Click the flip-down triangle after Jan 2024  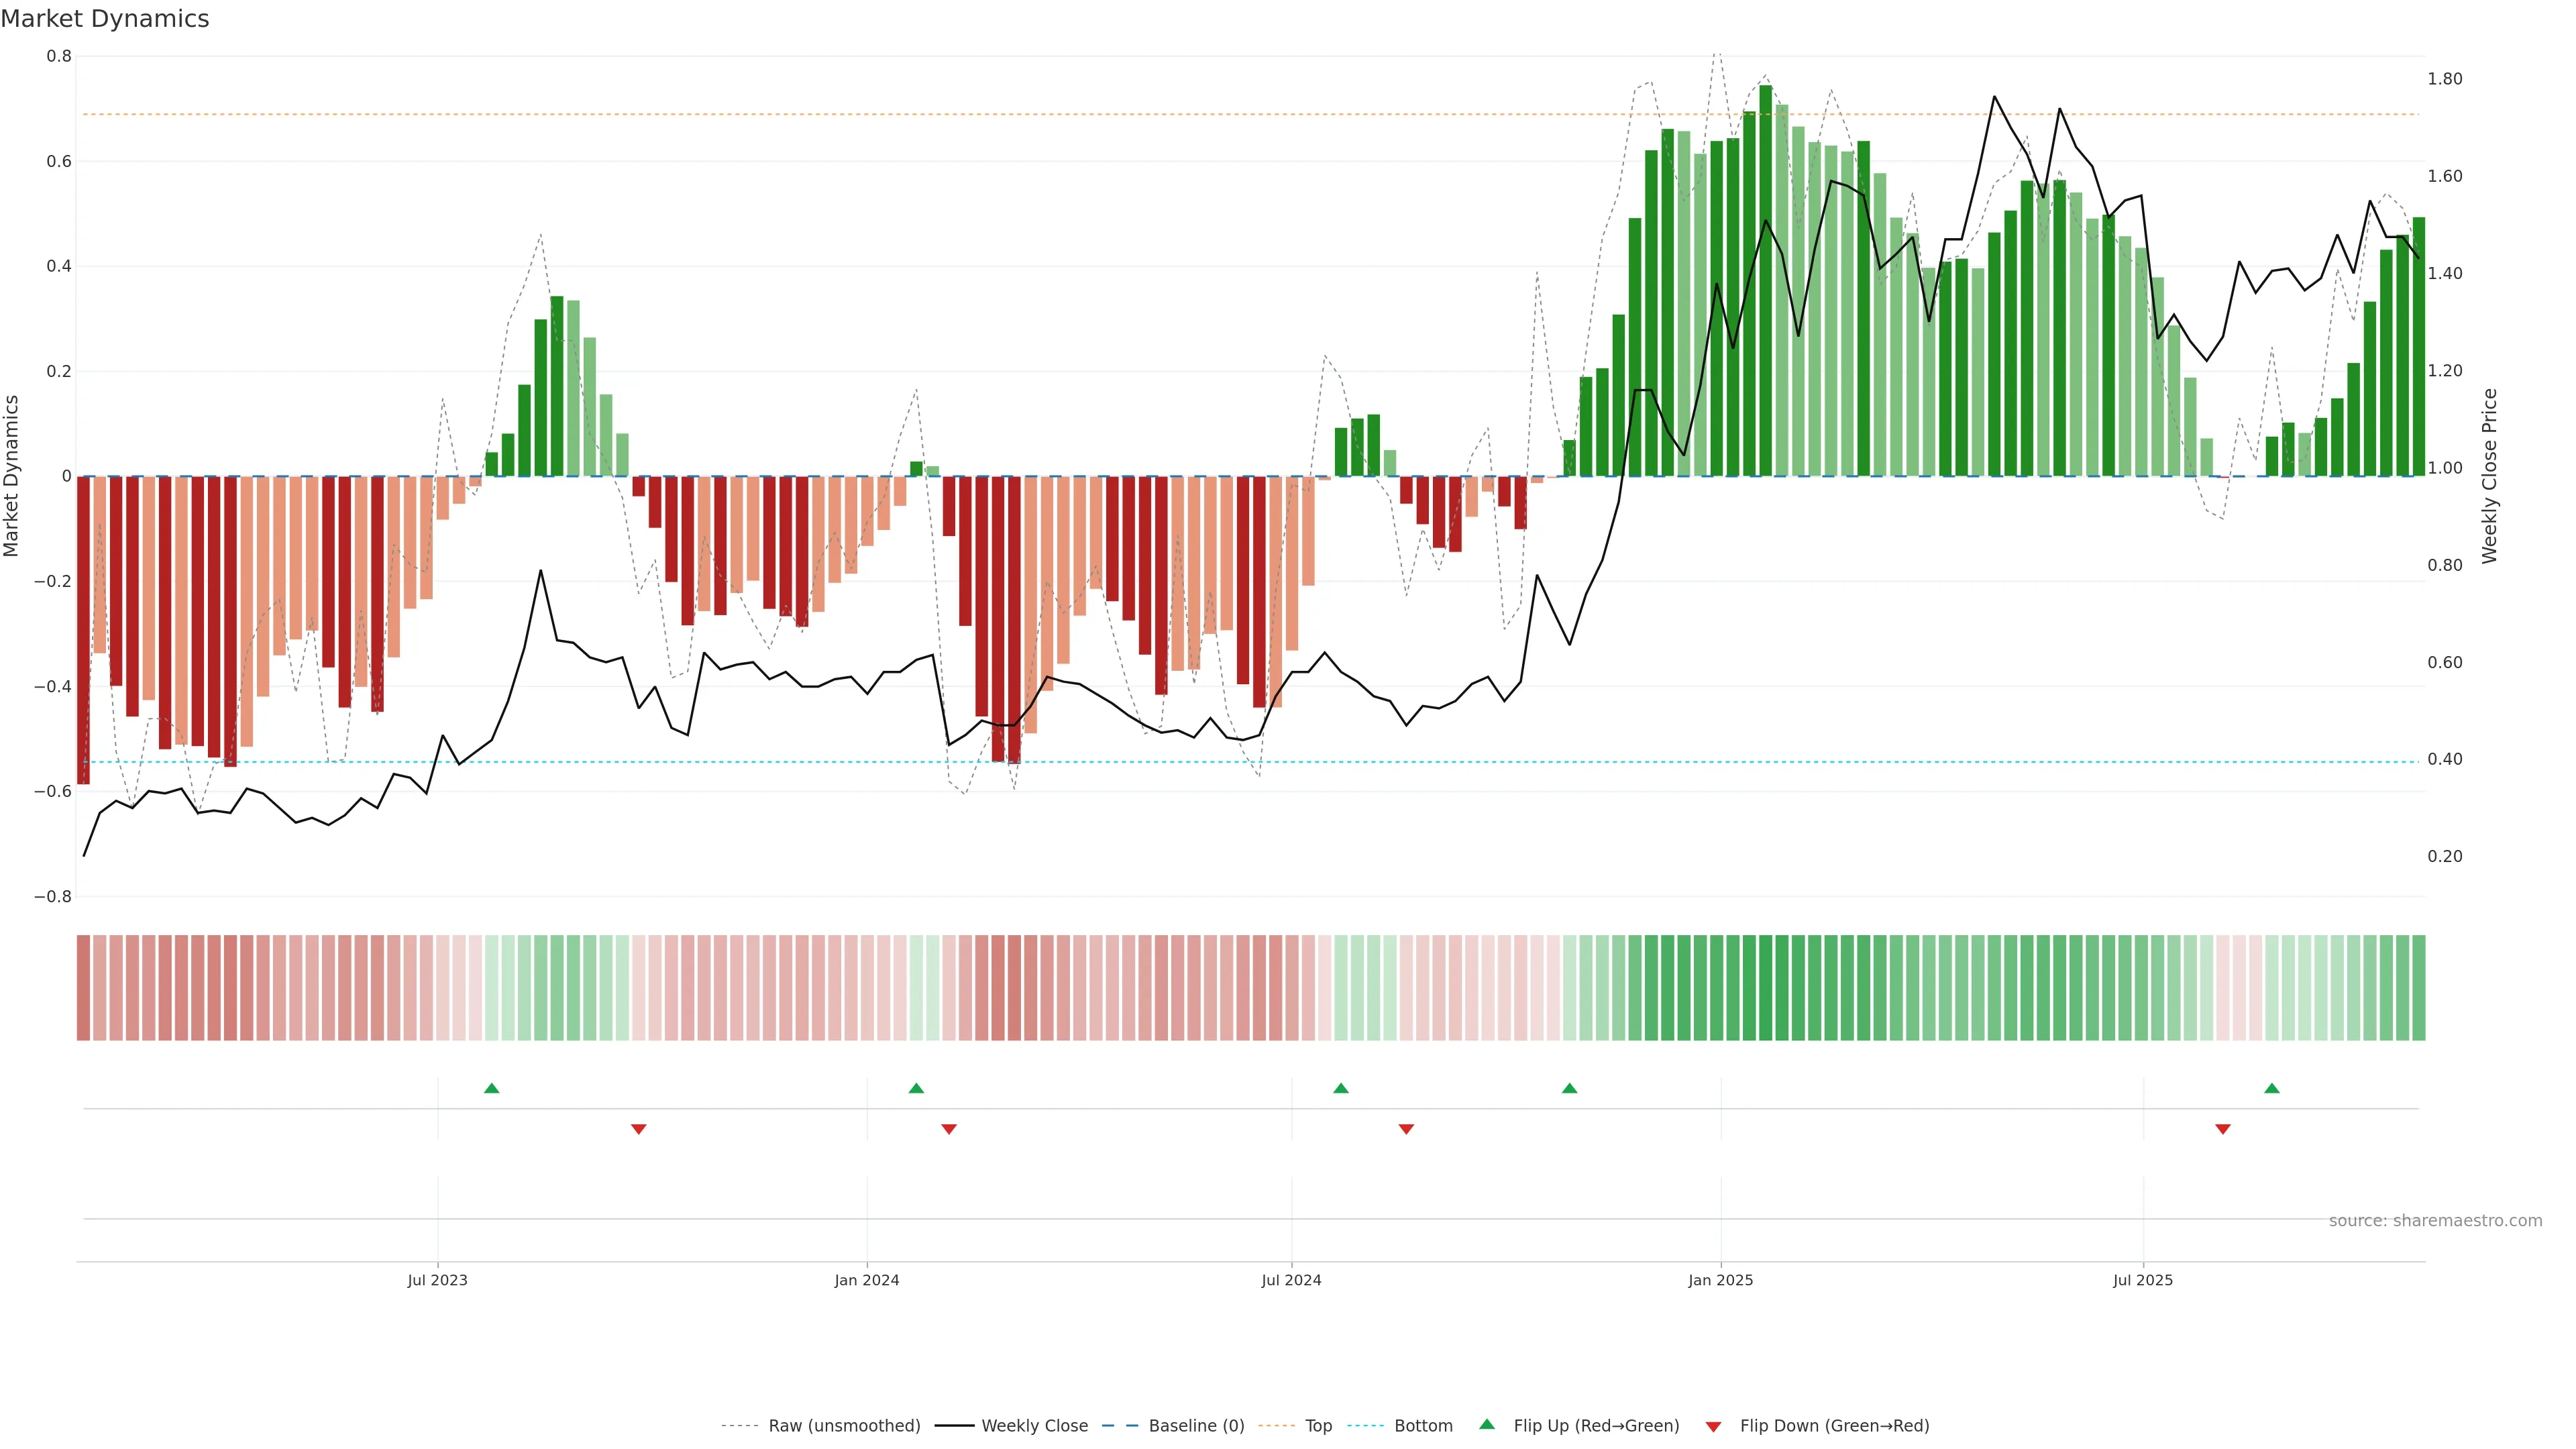pyautogui.click(x=949, y=1129)
